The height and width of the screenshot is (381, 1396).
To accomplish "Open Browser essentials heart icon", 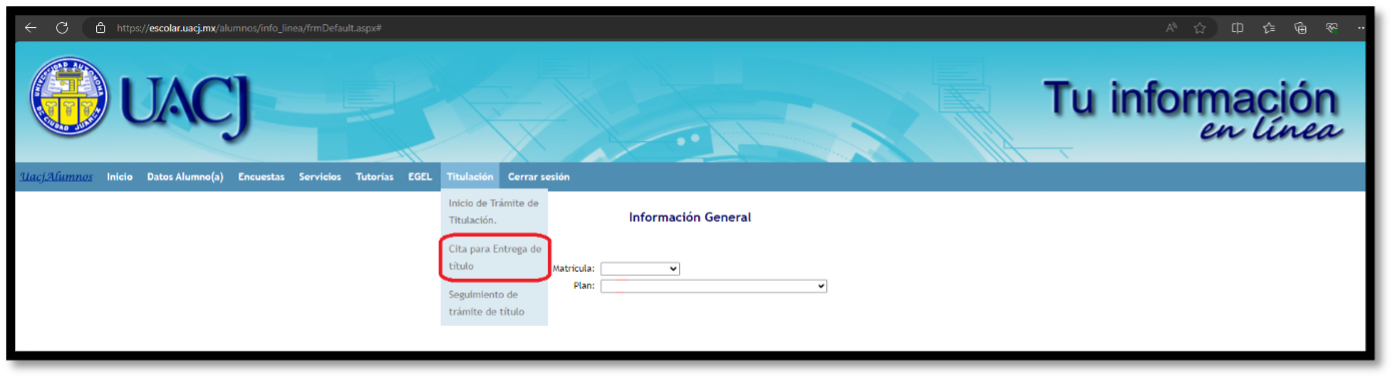I will [x=1332, y=28].
